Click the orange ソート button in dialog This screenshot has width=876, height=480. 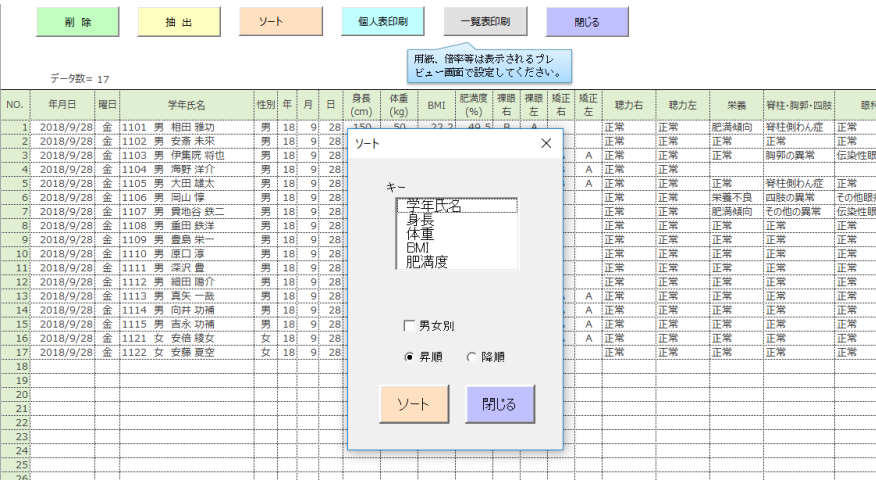click(415, 404)
